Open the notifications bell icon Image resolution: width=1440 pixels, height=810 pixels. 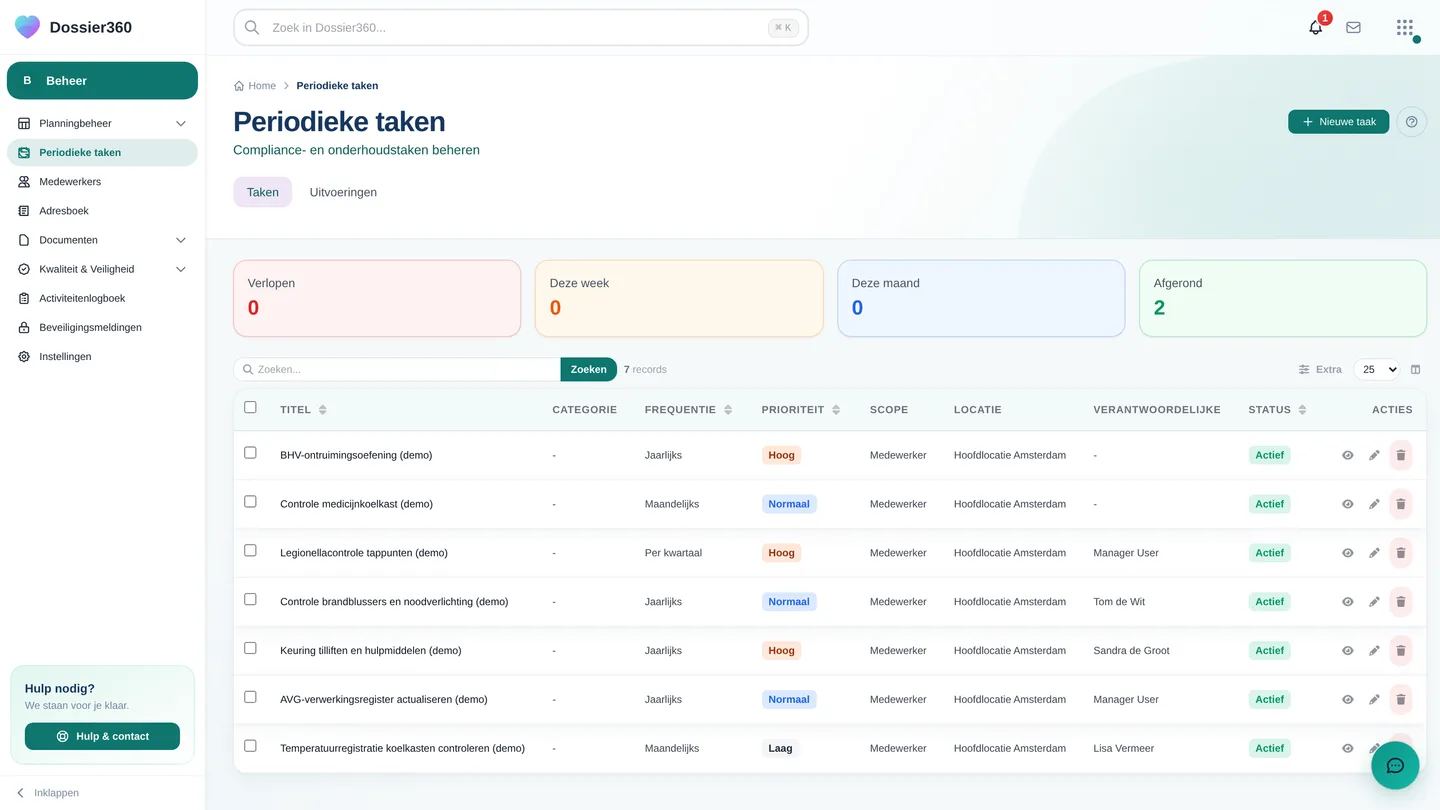1315,28
